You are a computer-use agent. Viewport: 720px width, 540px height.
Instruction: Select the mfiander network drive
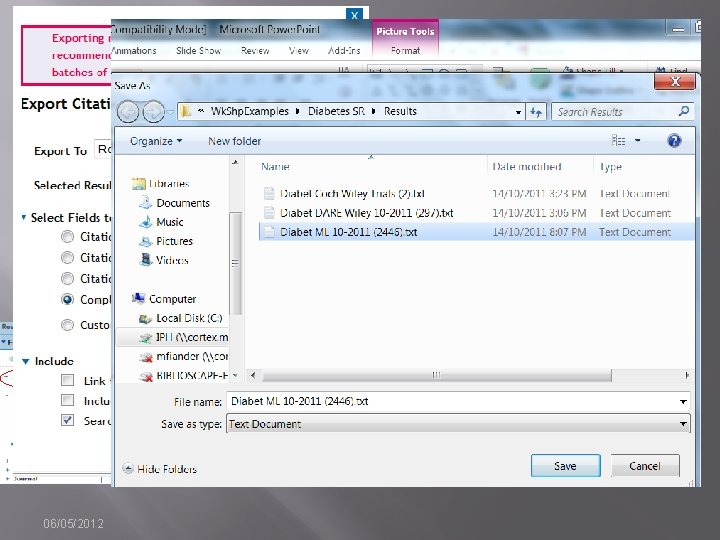click(183, 356)
